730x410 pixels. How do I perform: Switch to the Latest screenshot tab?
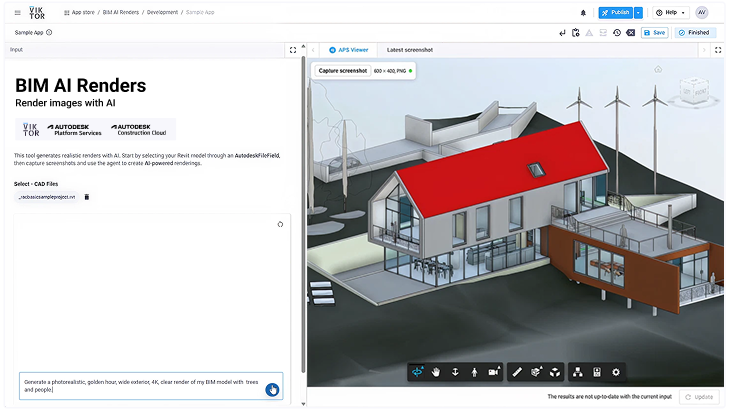[410, 49]
